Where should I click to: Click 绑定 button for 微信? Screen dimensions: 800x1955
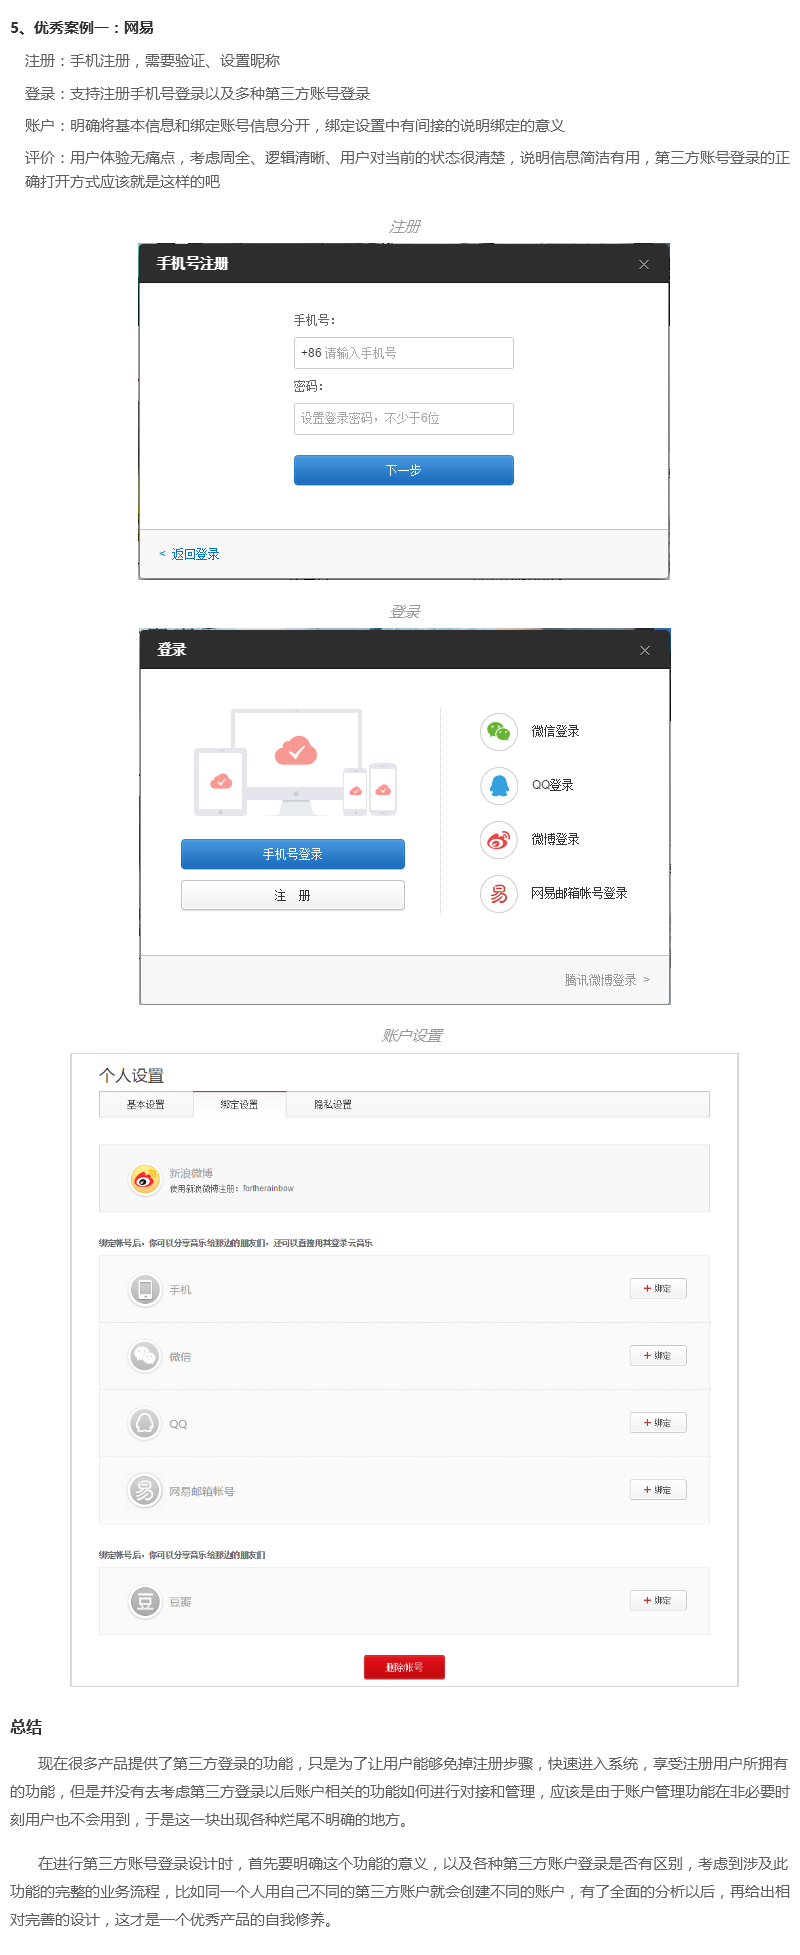pos(658,1356)
